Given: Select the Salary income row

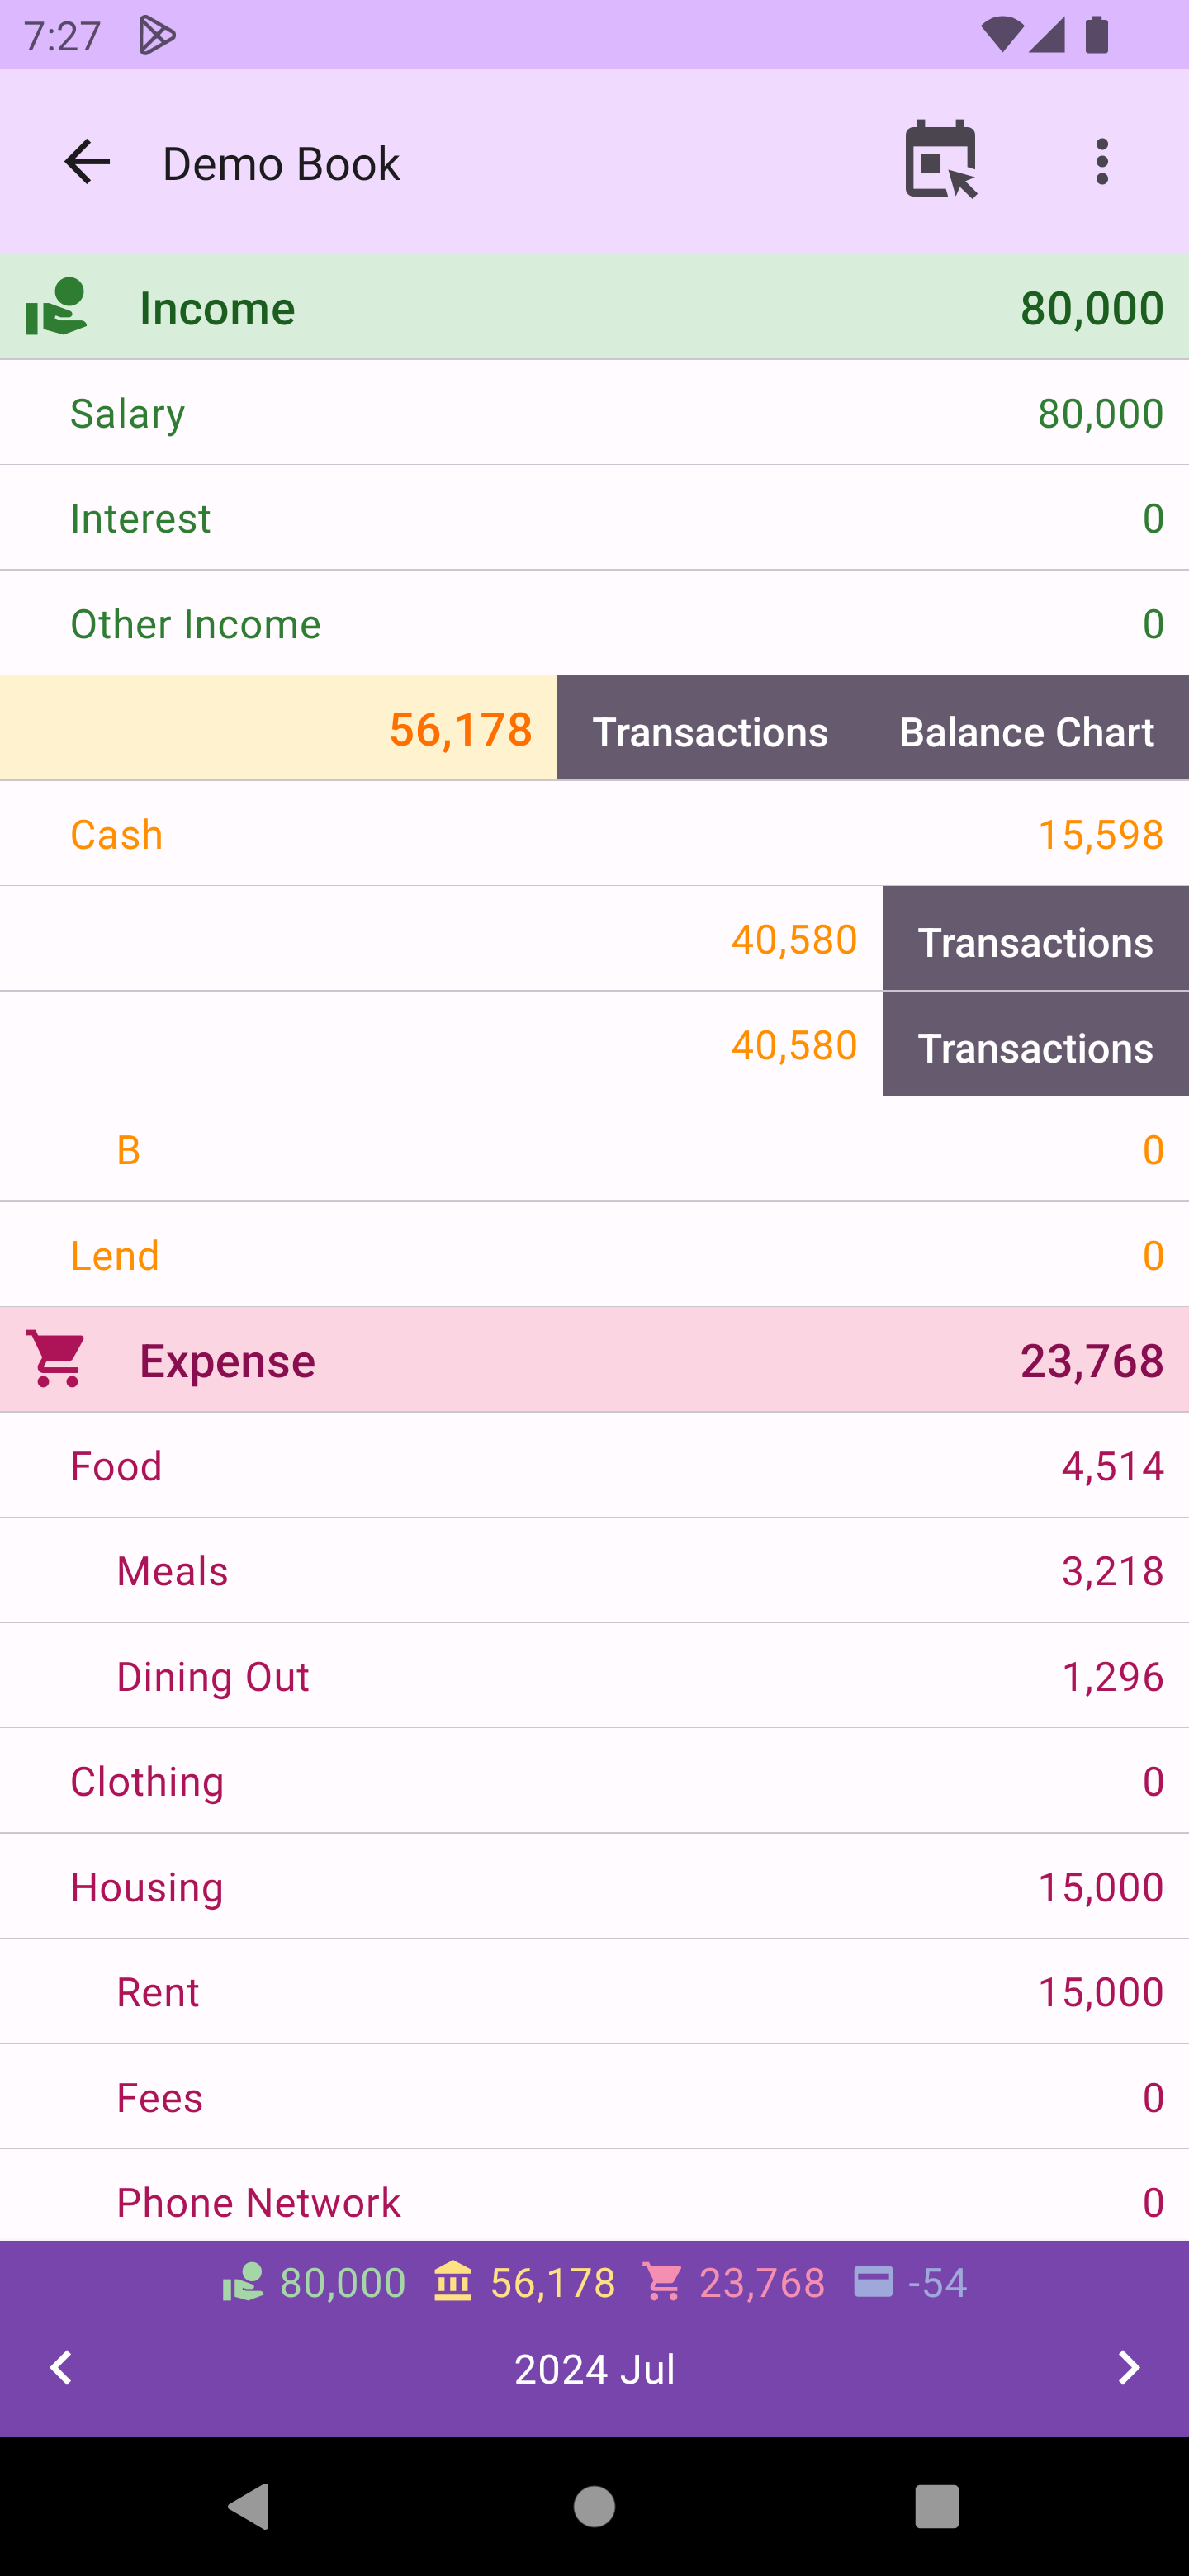Looking at the screenshot, I should [594, 413].
